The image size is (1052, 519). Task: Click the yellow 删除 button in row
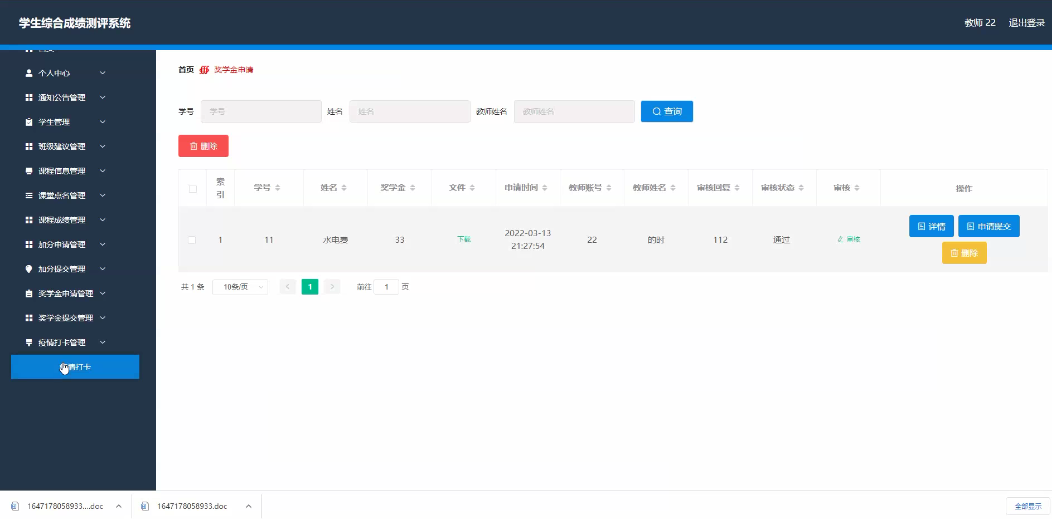pyautogui.click(x=964, y=253)
